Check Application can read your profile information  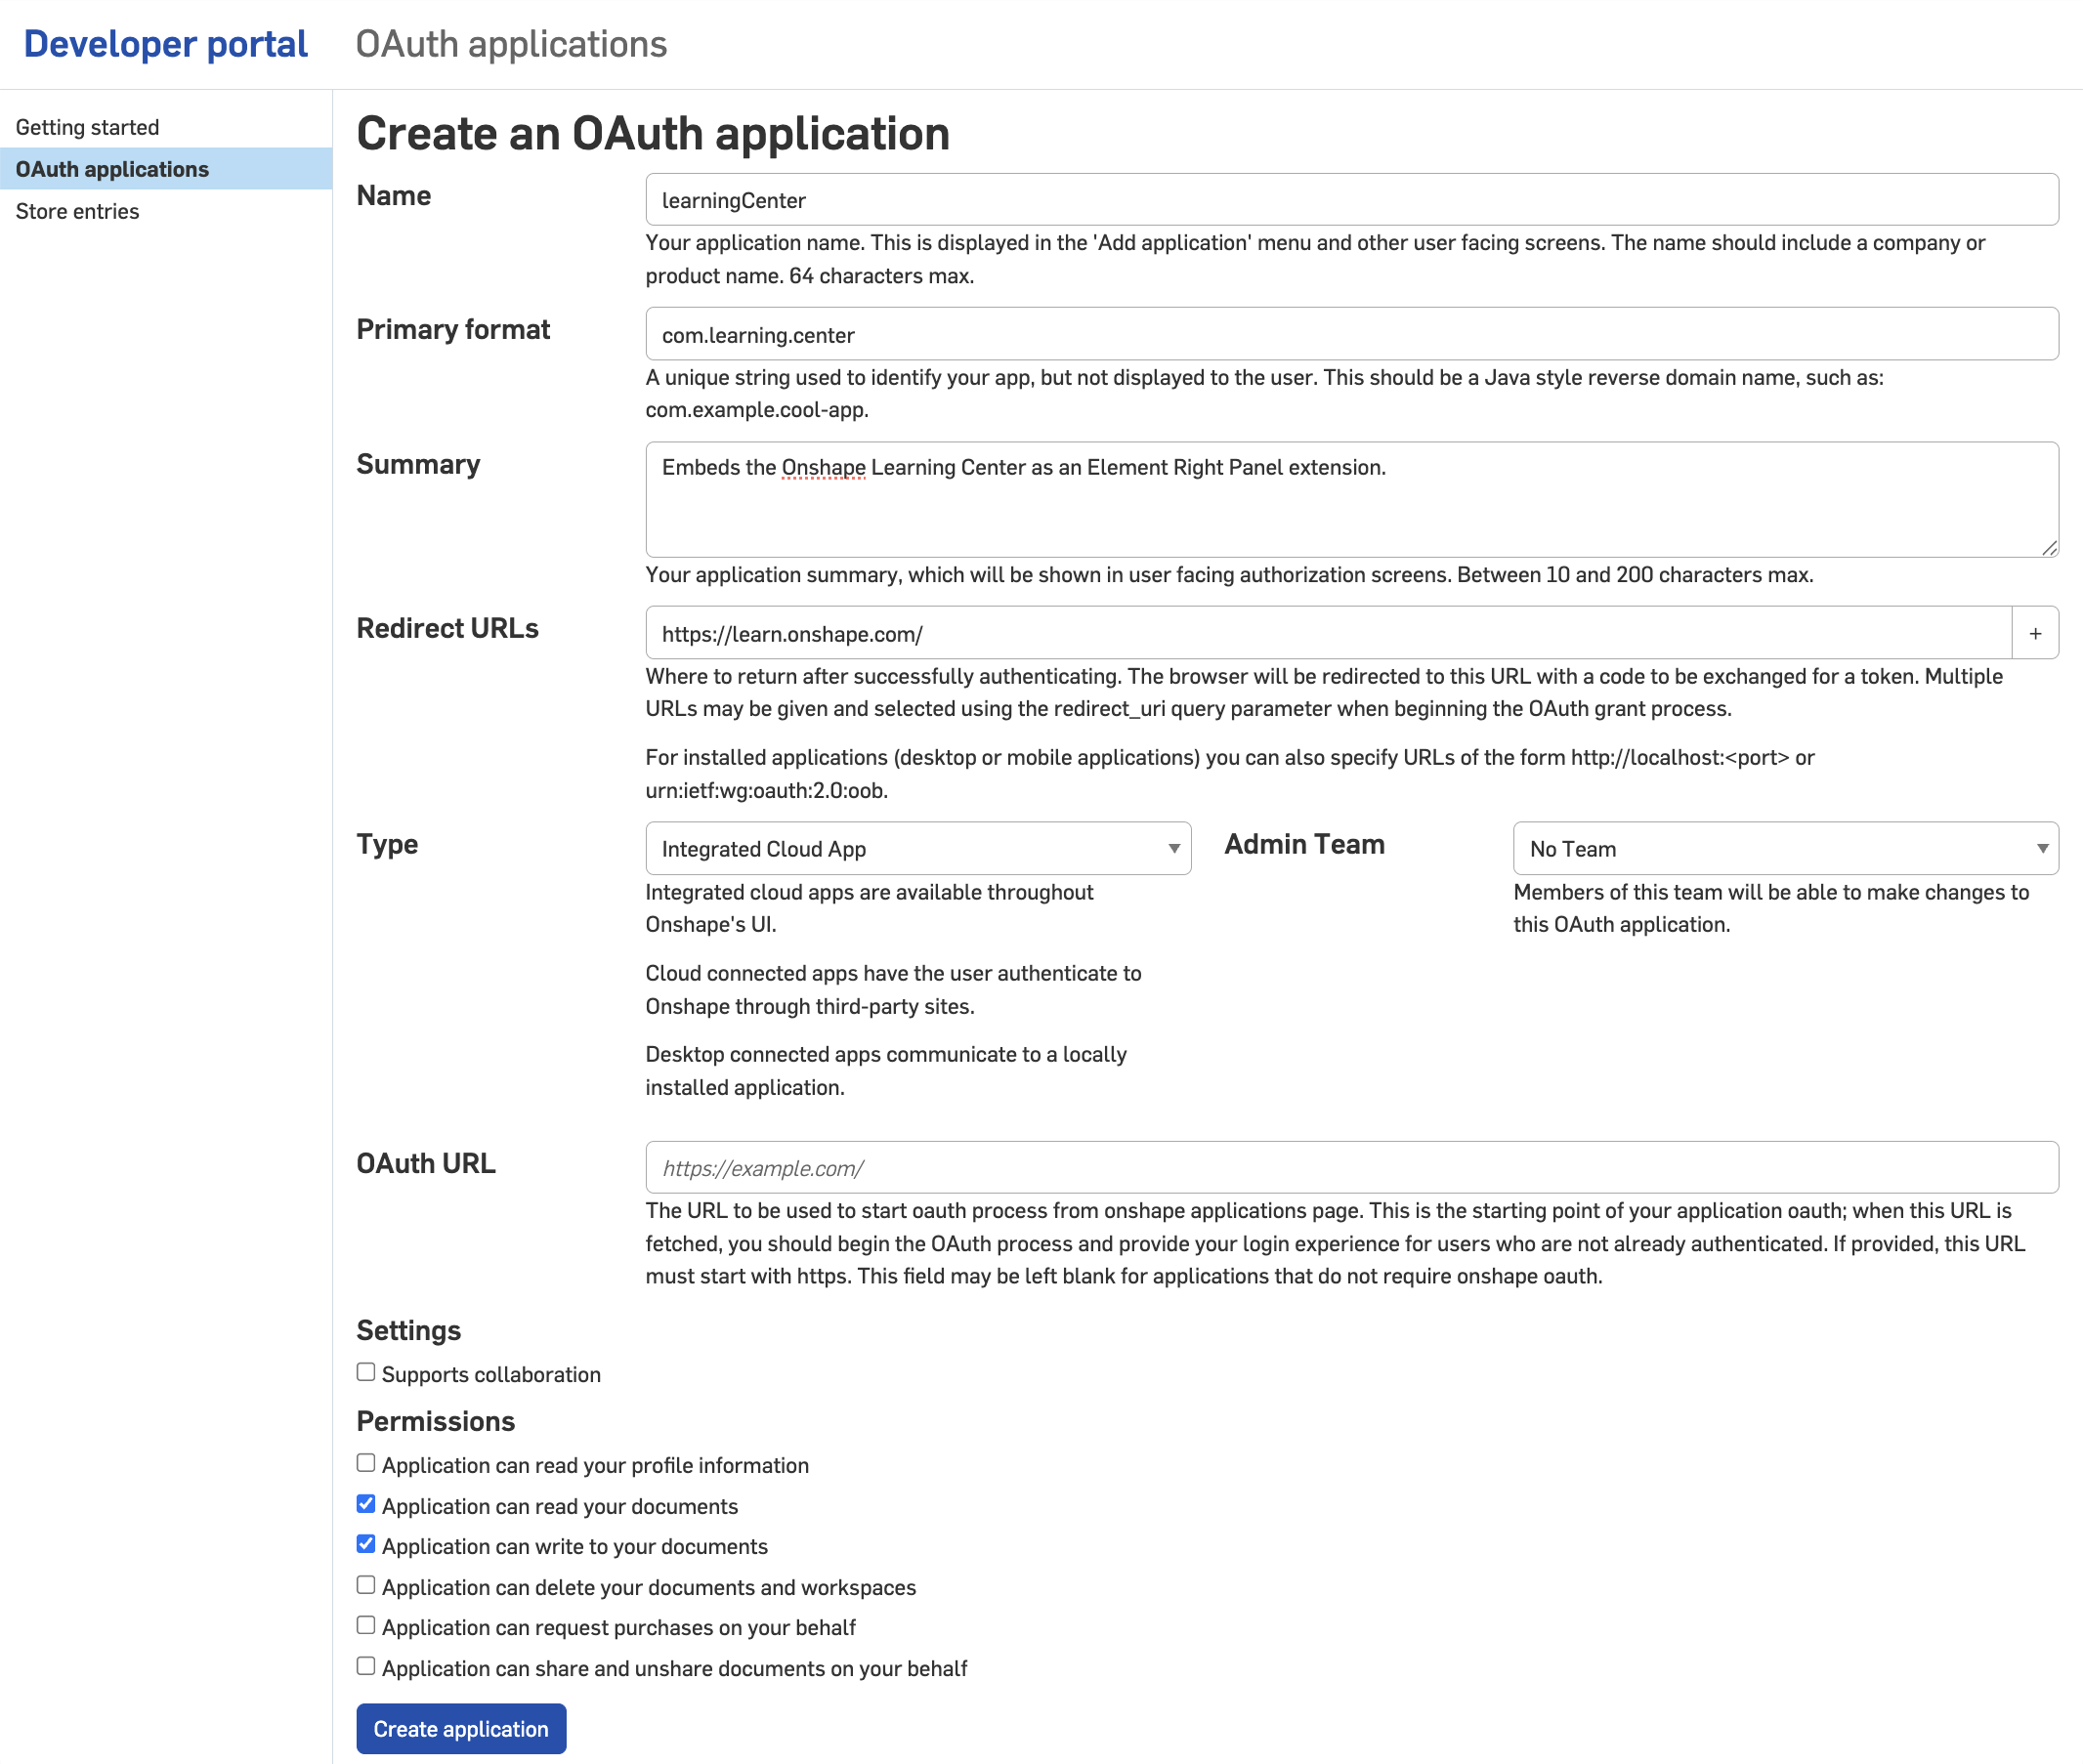click(x=365, y=1462)
